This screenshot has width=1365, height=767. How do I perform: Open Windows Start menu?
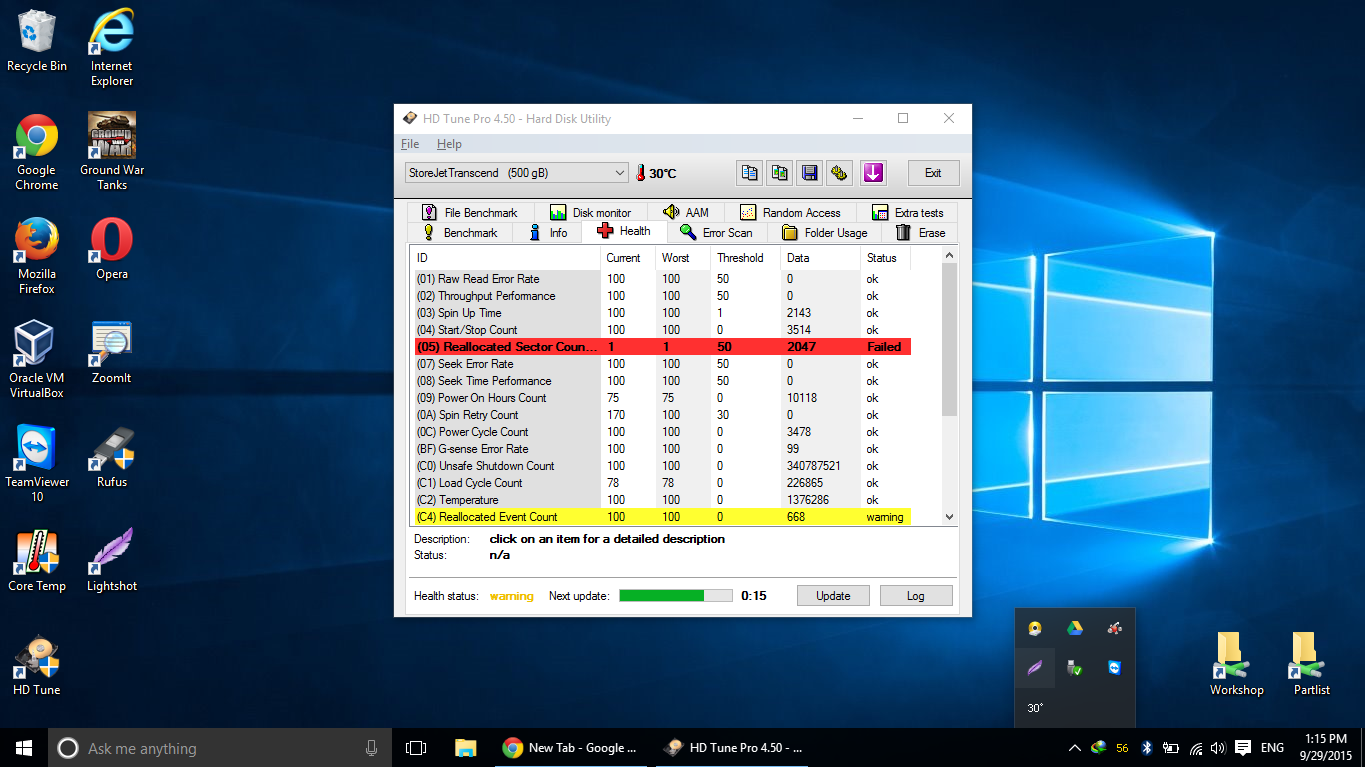(24, 748)
